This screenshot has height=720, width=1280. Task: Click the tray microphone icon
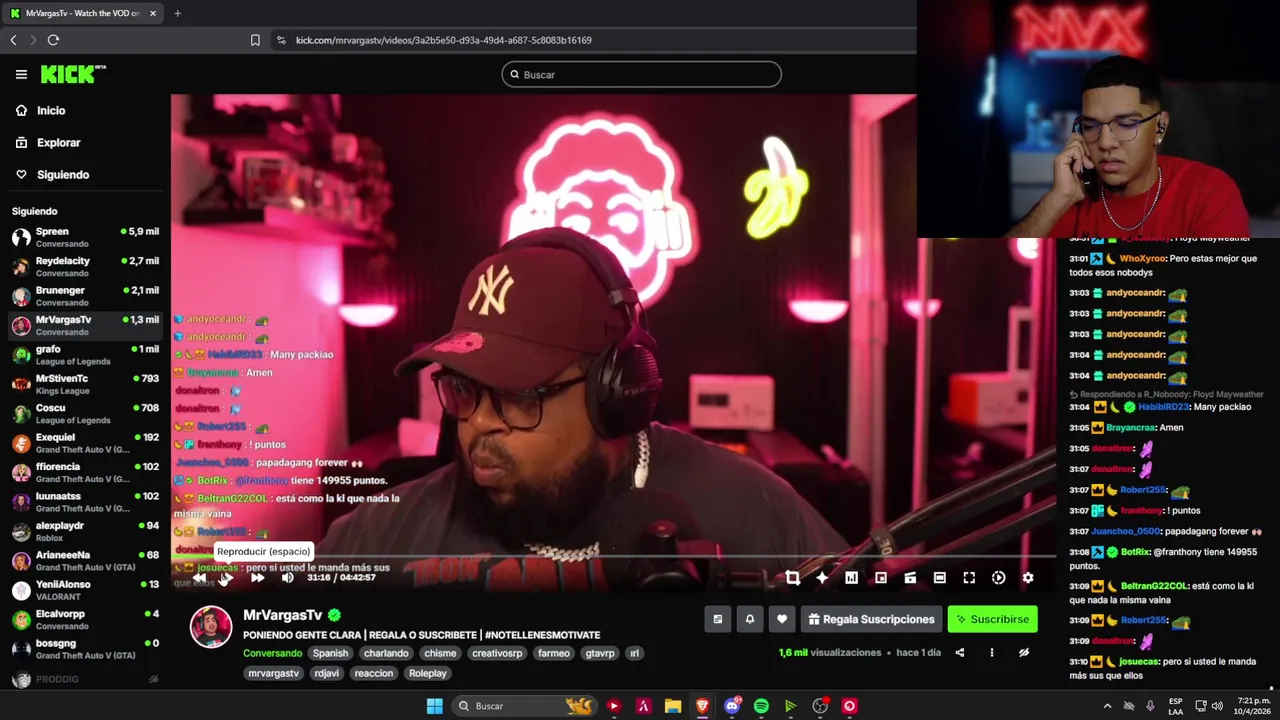point(1150,706)
